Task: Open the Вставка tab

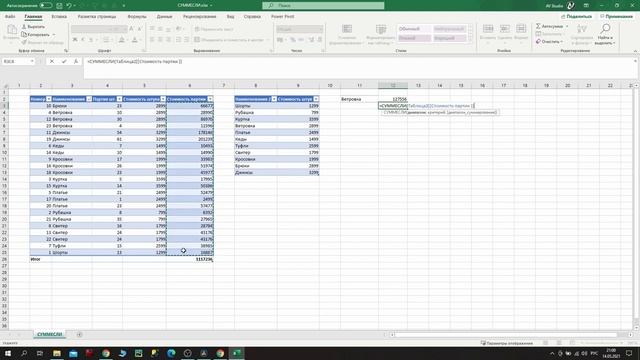Action: pos(59,16)
